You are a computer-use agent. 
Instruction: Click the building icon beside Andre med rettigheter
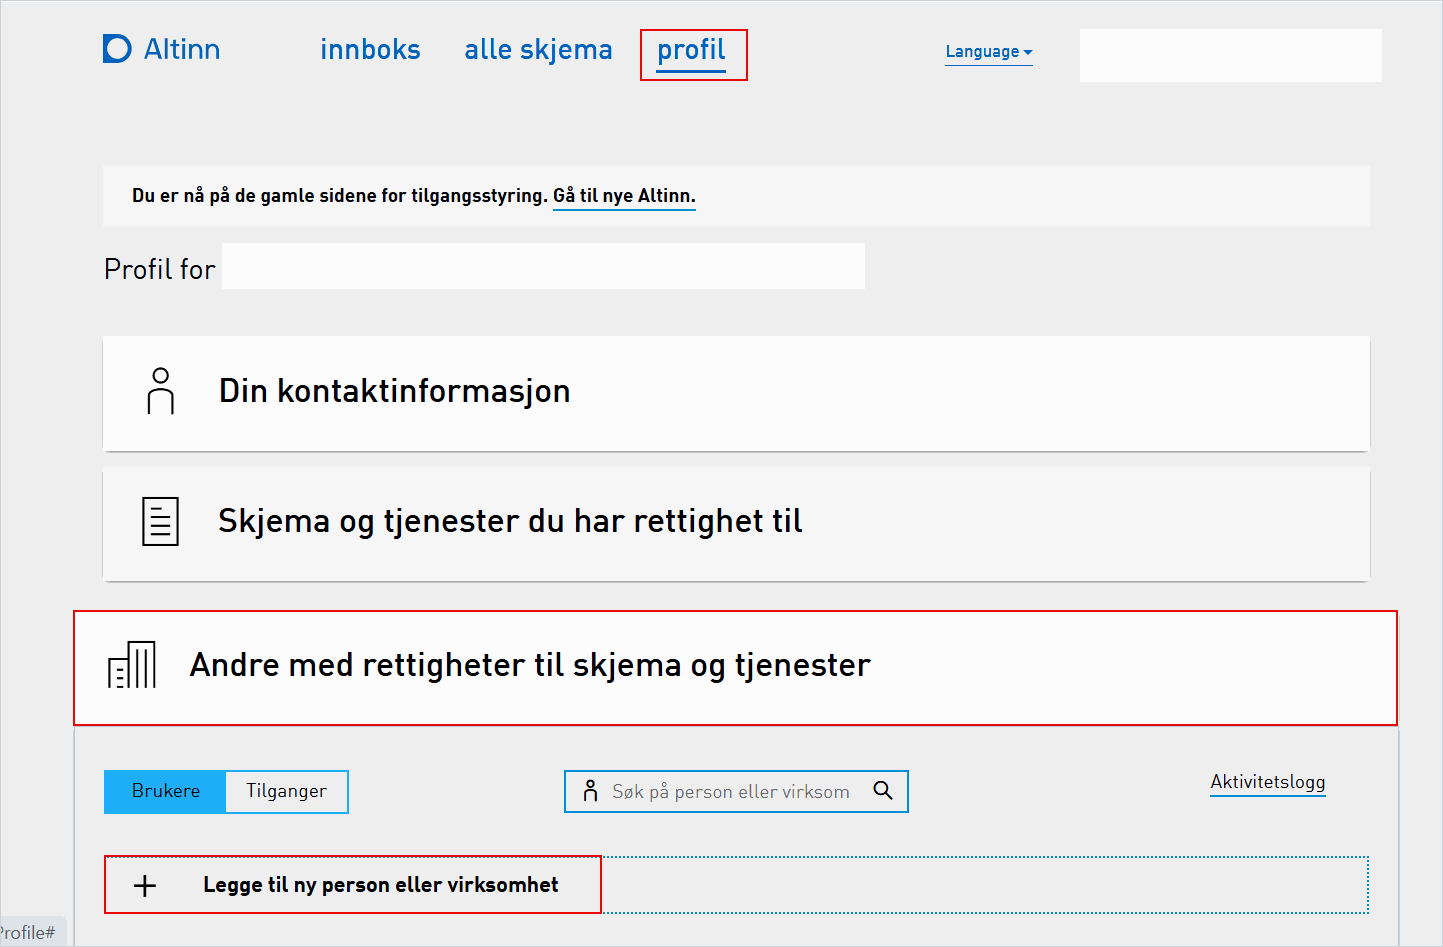(133, 665)
